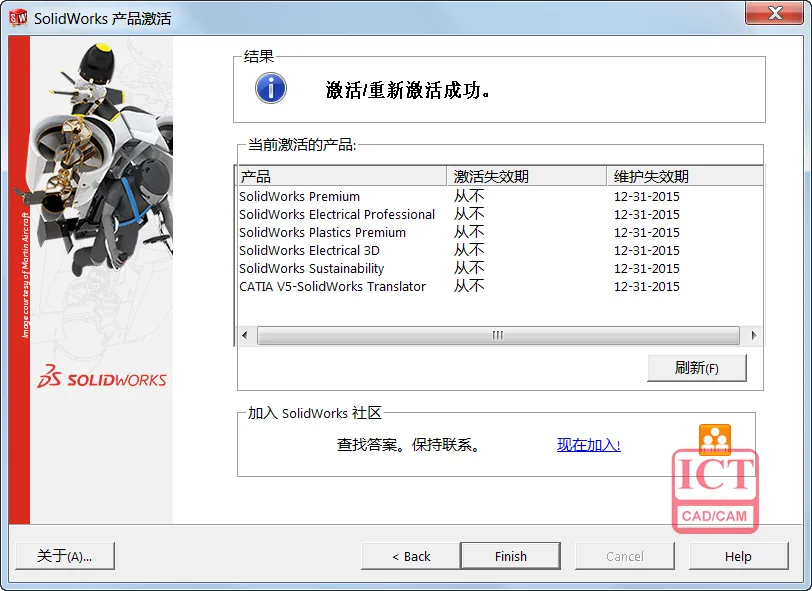Click the SOLIDWORKS logo in sidebar
This screenshot has width=812, height=591.
coord(102,377)
